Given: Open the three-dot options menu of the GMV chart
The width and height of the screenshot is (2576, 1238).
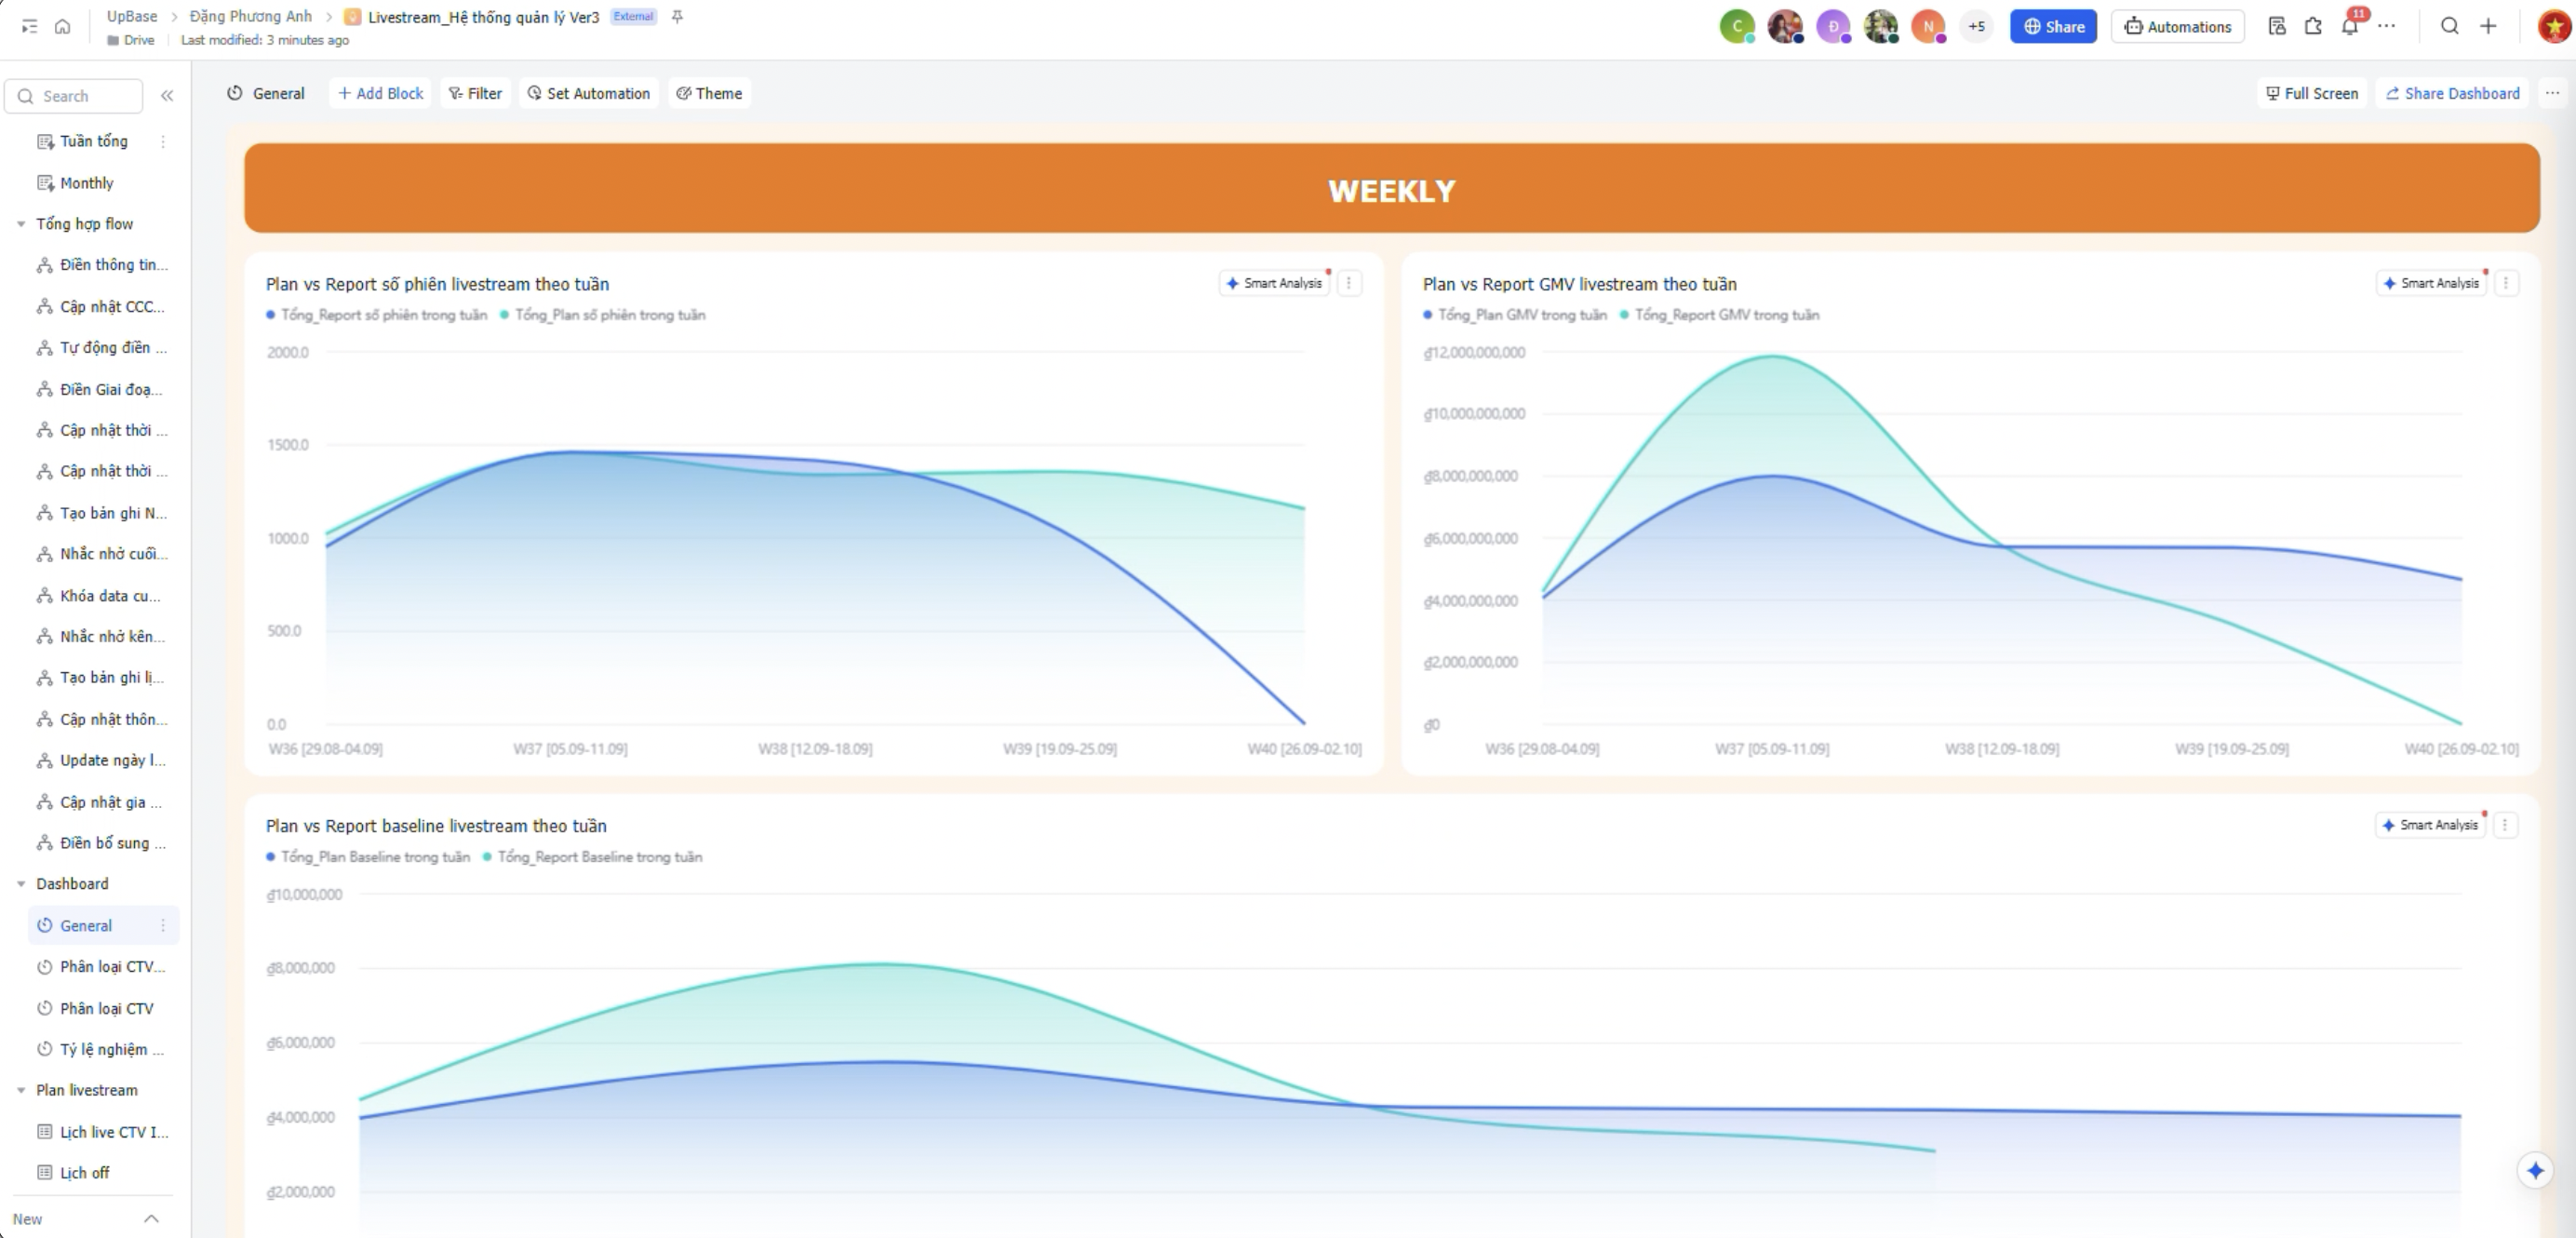Looking at the screenshot, I should pos(2506,284).
